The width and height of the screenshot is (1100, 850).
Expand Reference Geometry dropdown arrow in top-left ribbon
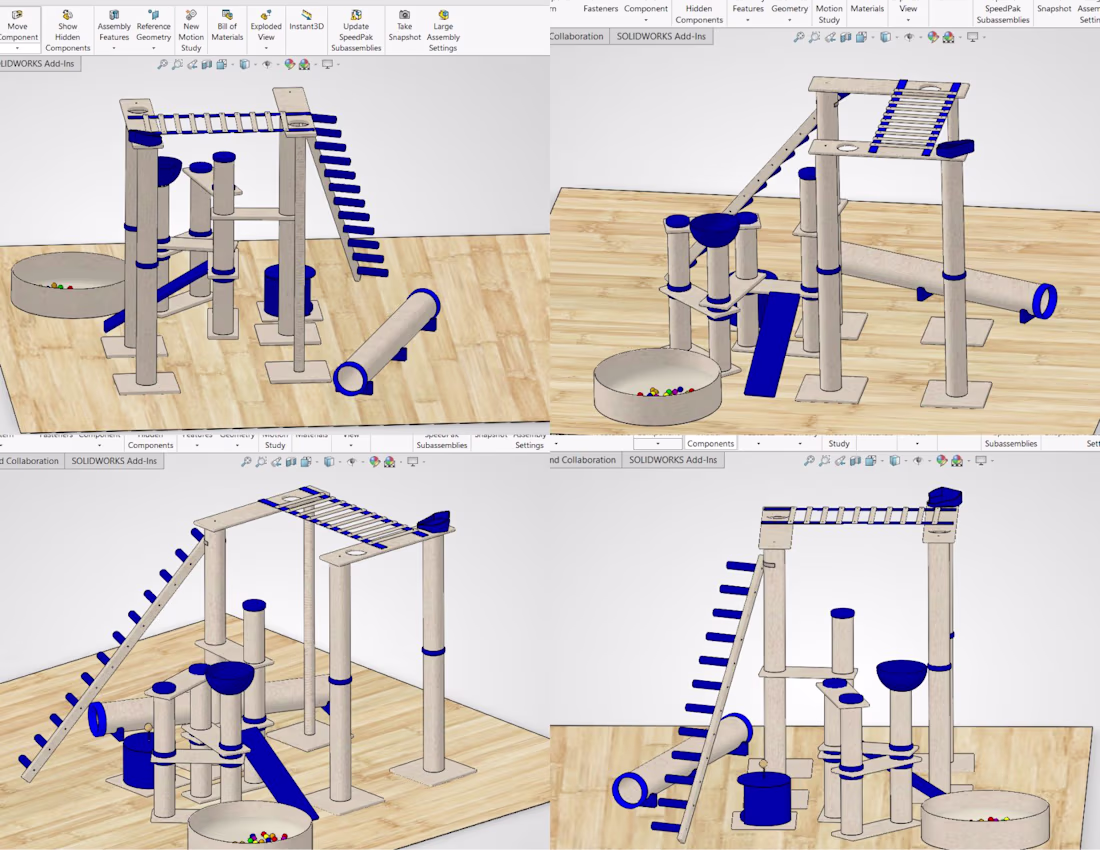tap(154, 48)
